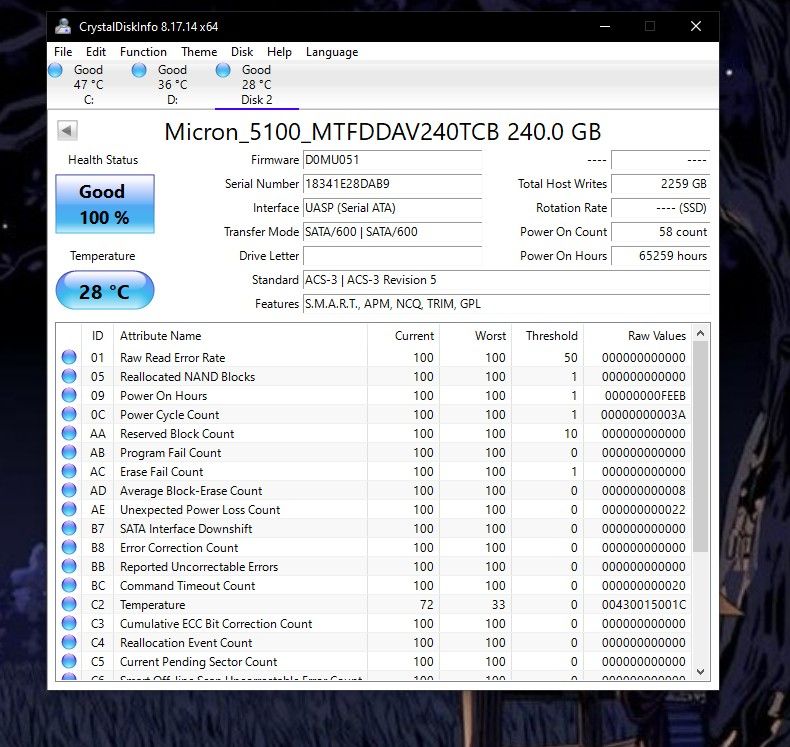Click status orb of Power On Hours attribute row
790x747 pixels.
click(69, 395)
